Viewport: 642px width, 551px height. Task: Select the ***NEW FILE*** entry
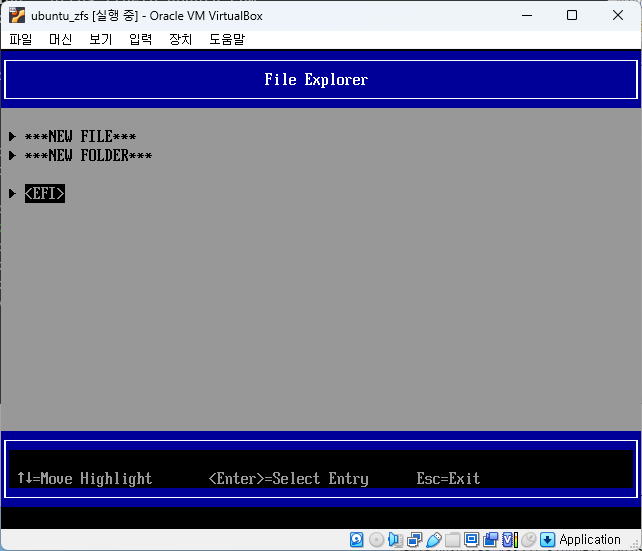pos(80,137)
